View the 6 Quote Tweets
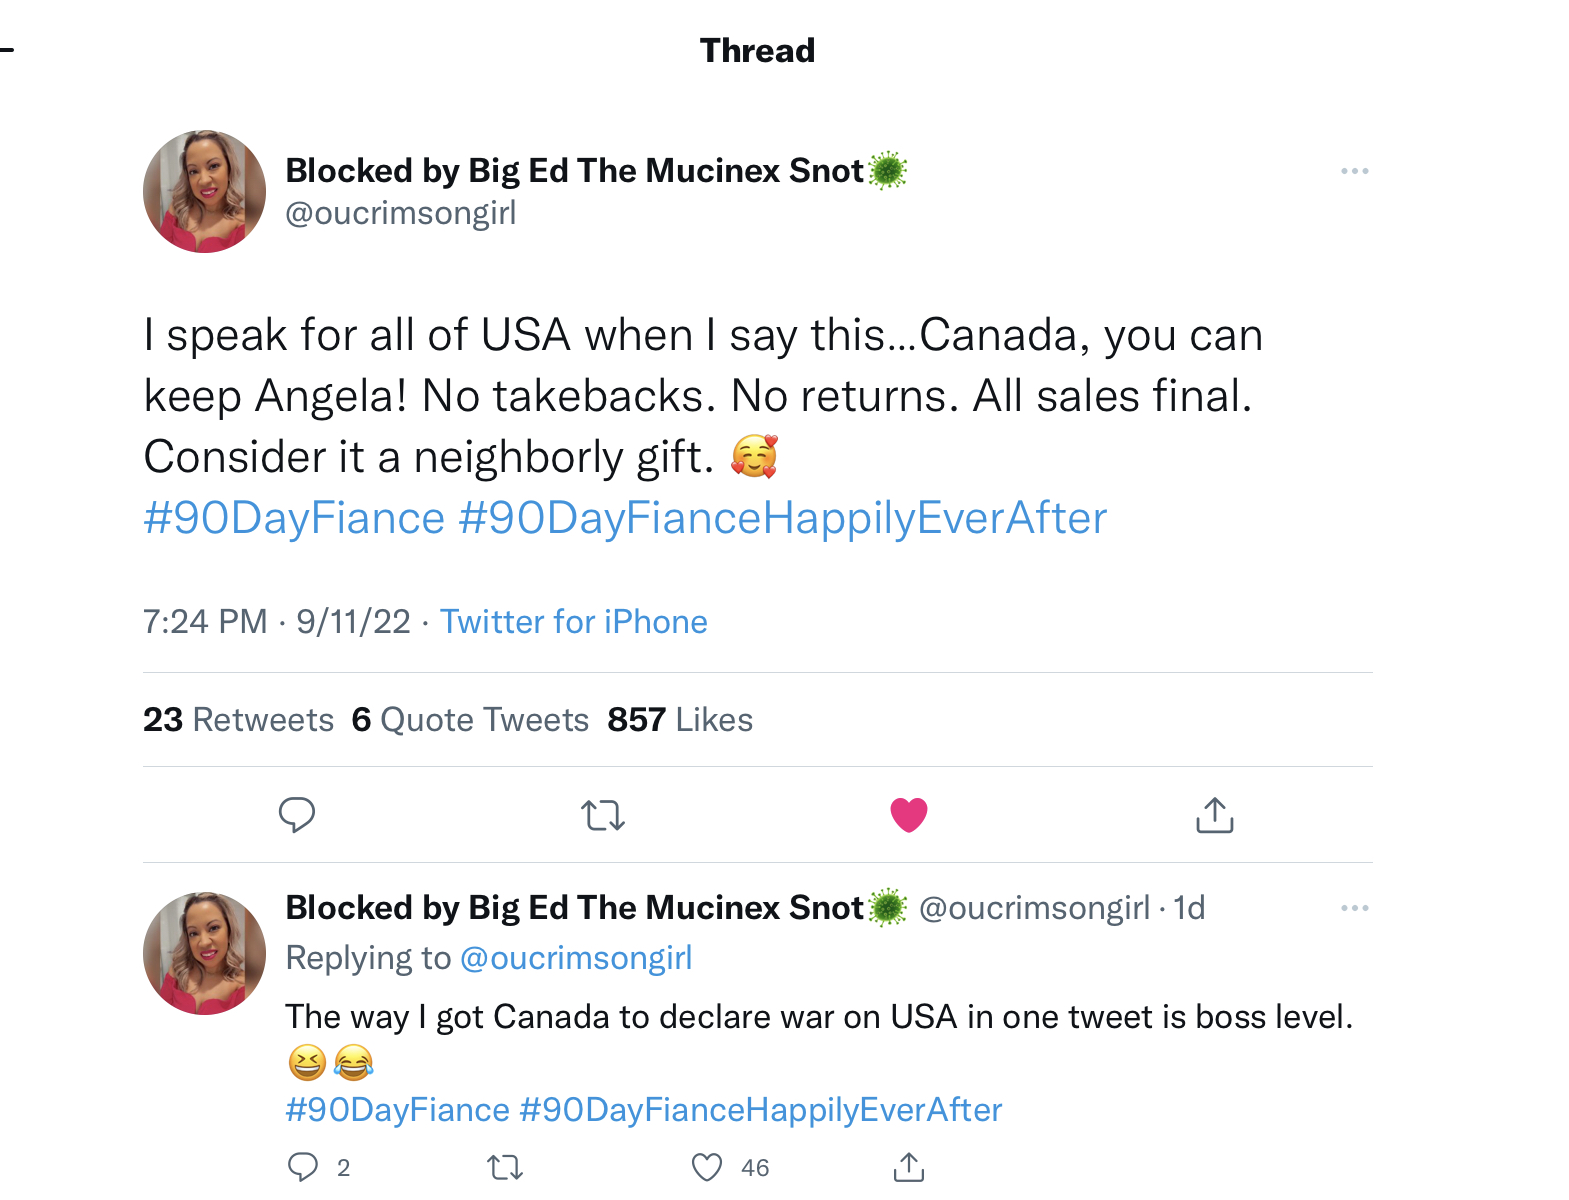Screen dimensions: 1569x1200 point(470,720)
